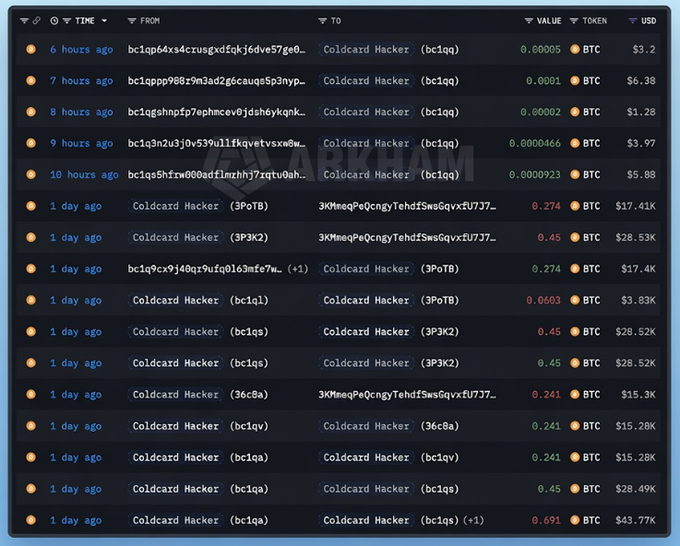Open the '9 hours ago' transaction link

(82, 143)
